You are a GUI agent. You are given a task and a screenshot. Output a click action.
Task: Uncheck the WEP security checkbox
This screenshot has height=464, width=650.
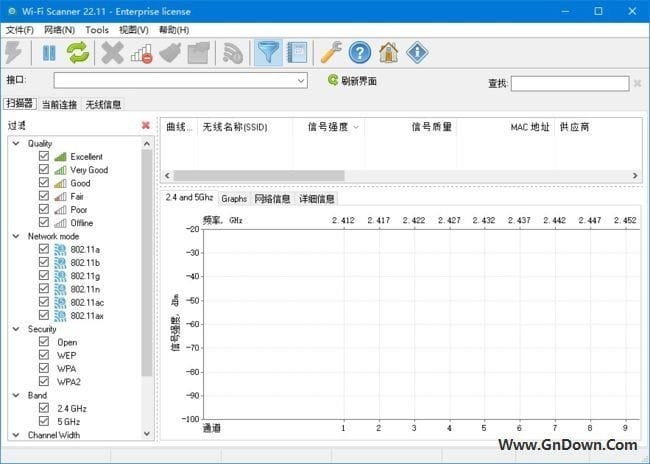[x=44, y=355]
